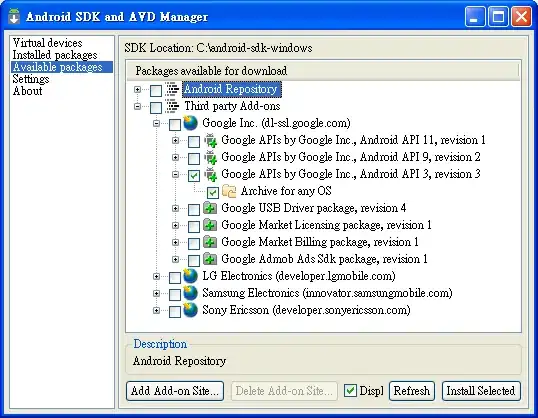Collapse the Android API 3 revision 3 node
The height and width of the screenshot is (418, 538).
[175, 174]
